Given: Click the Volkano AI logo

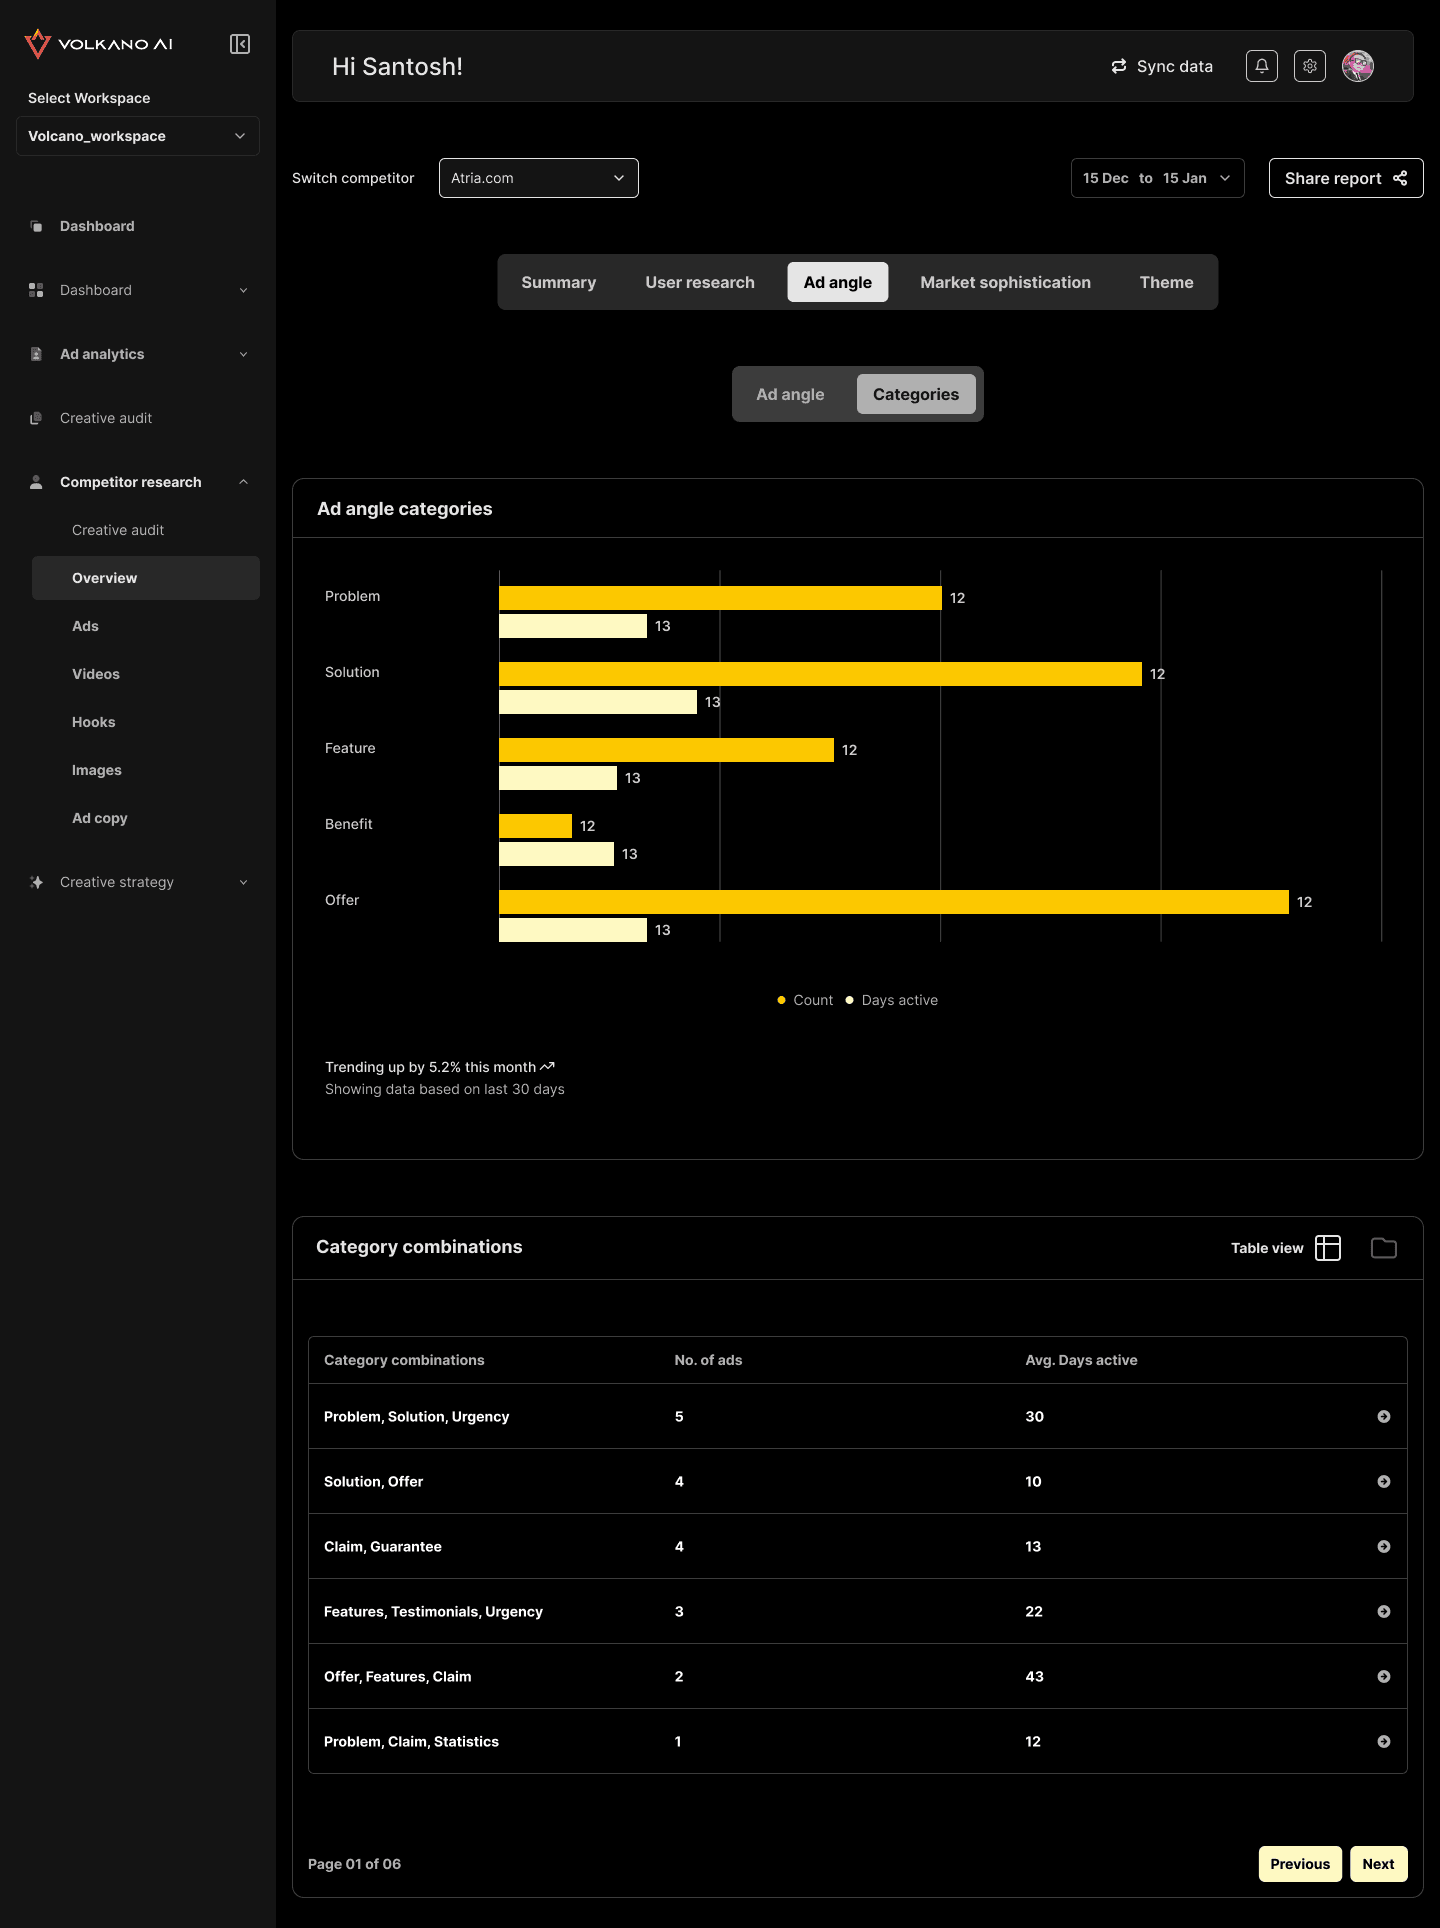Looking at the screenshot, I should point(99,44).
